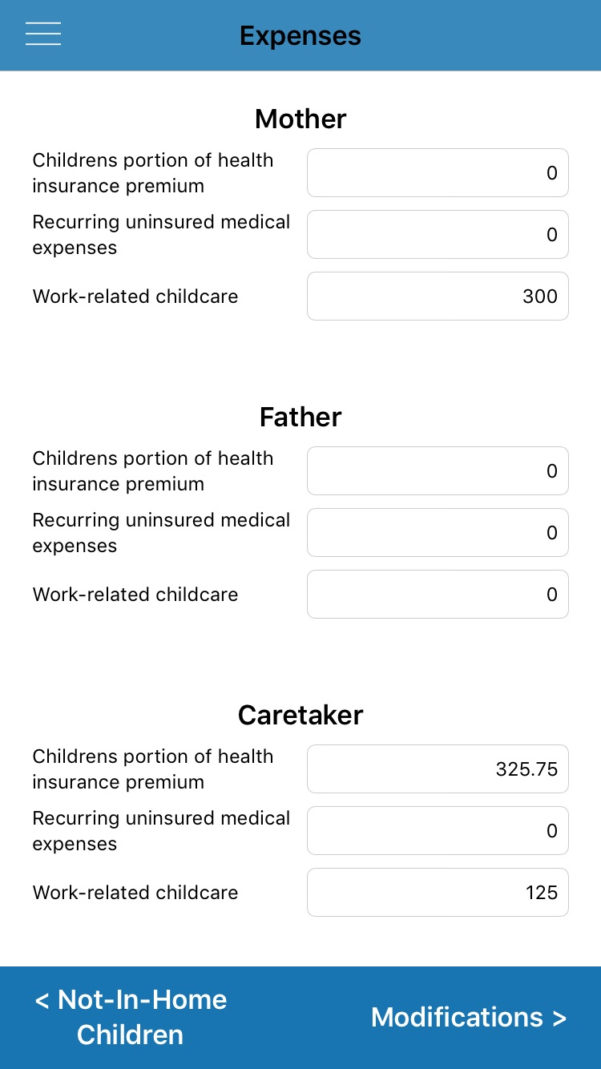Click Mother's recurring uninsured medical expenses field
The height and width of the screenshot is (1069, 601).
pyautogui.click(x=437, y=234)
